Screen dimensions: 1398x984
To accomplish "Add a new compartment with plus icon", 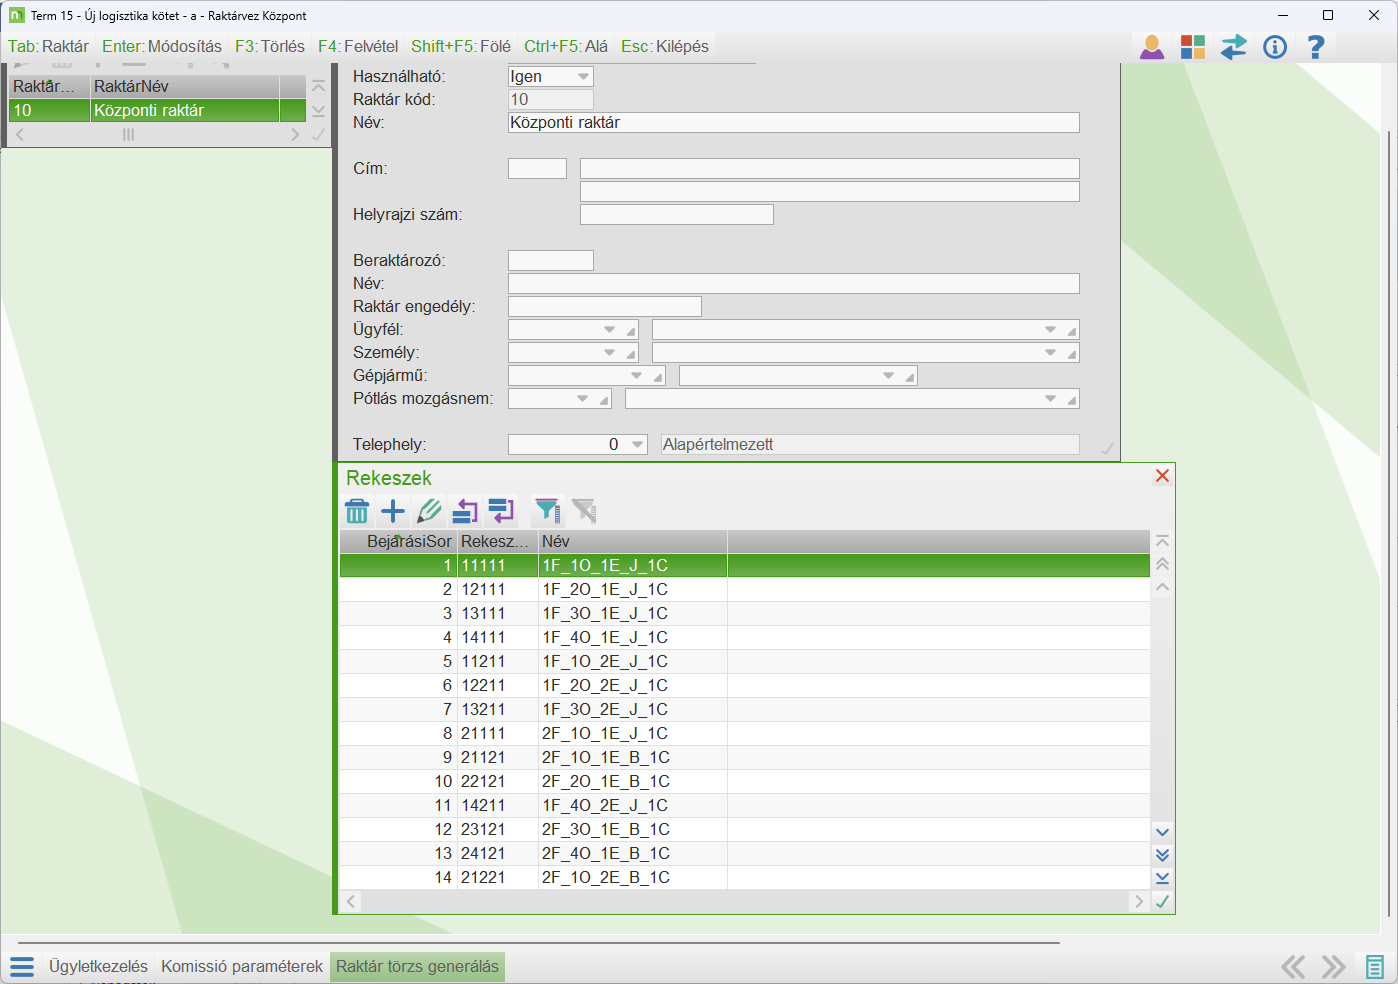I will pyautogui.click(x=393, y=511).
